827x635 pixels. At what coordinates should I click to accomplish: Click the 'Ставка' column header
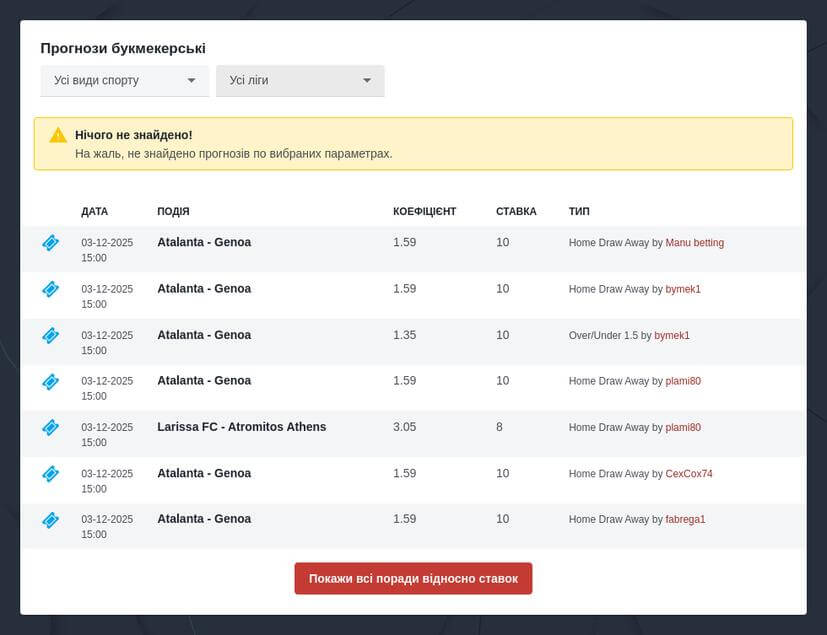pos(516,212)
